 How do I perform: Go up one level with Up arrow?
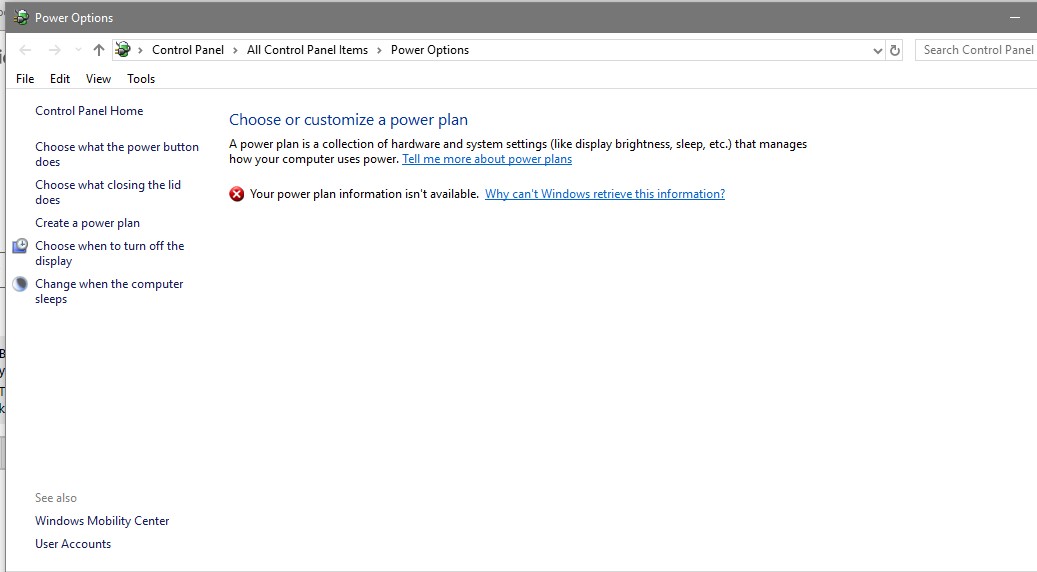tap(99, 50)
